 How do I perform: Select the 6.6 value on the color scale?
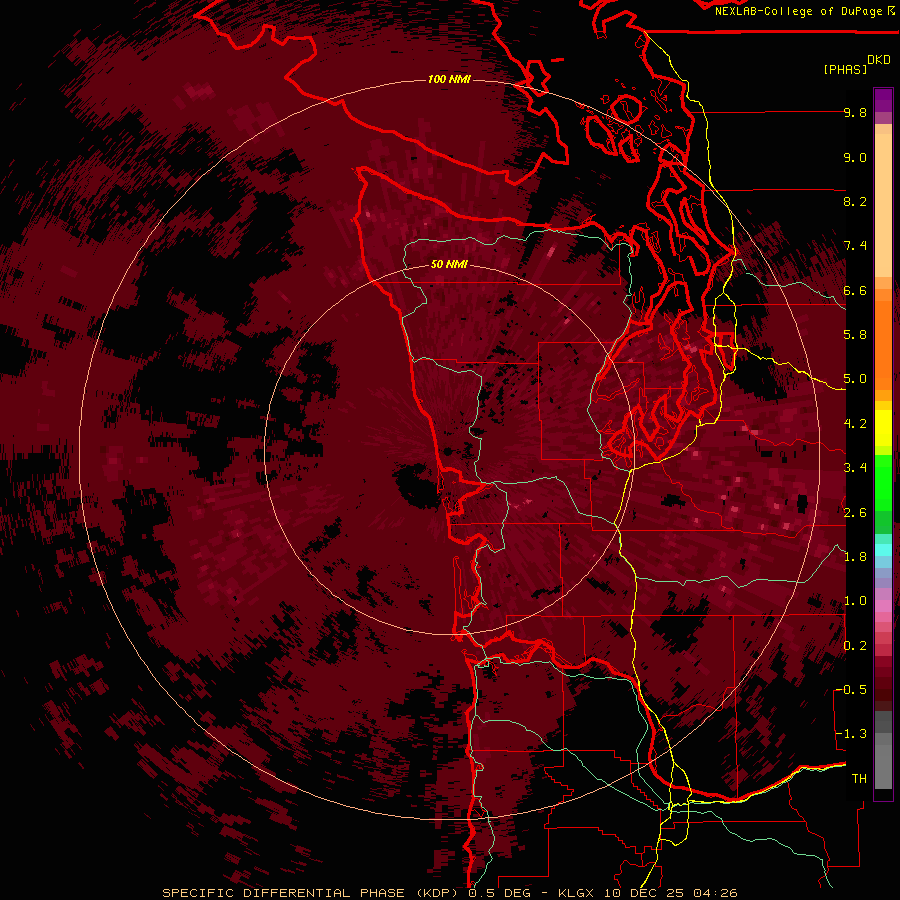[x=855, y=290]
